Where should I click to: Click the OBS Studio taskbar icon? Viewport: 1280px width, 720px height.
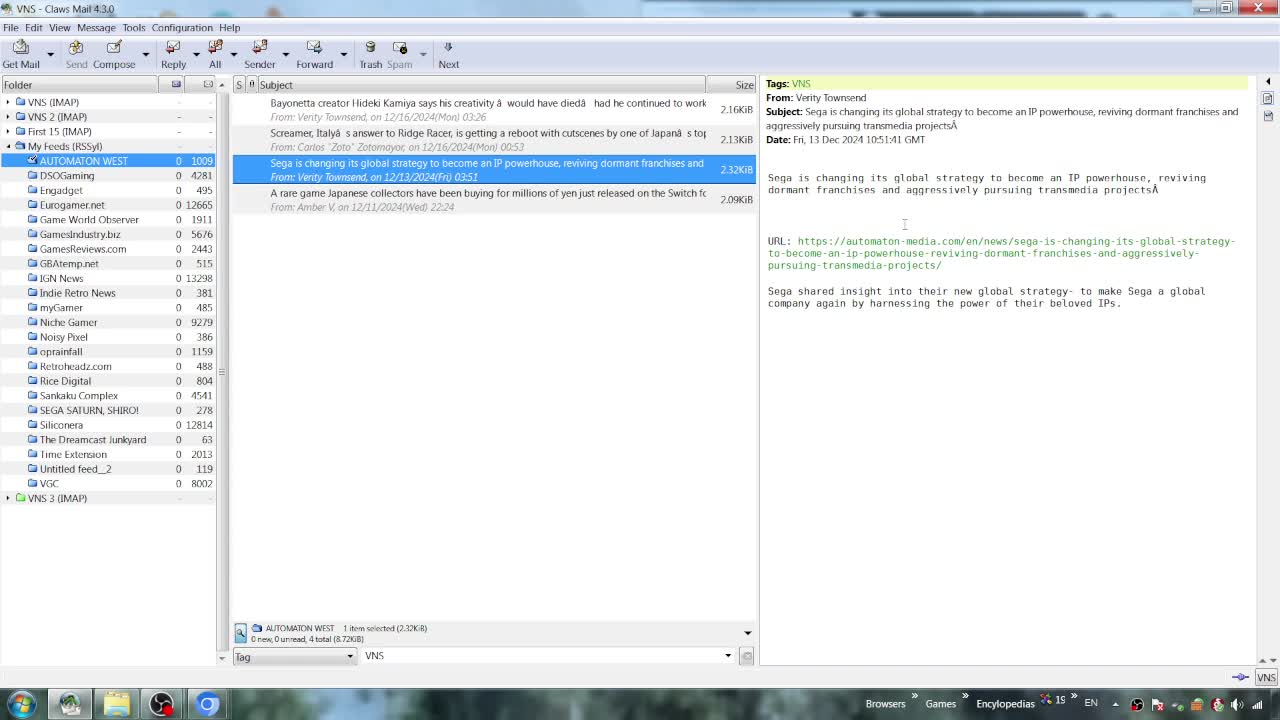click(161, 704)
